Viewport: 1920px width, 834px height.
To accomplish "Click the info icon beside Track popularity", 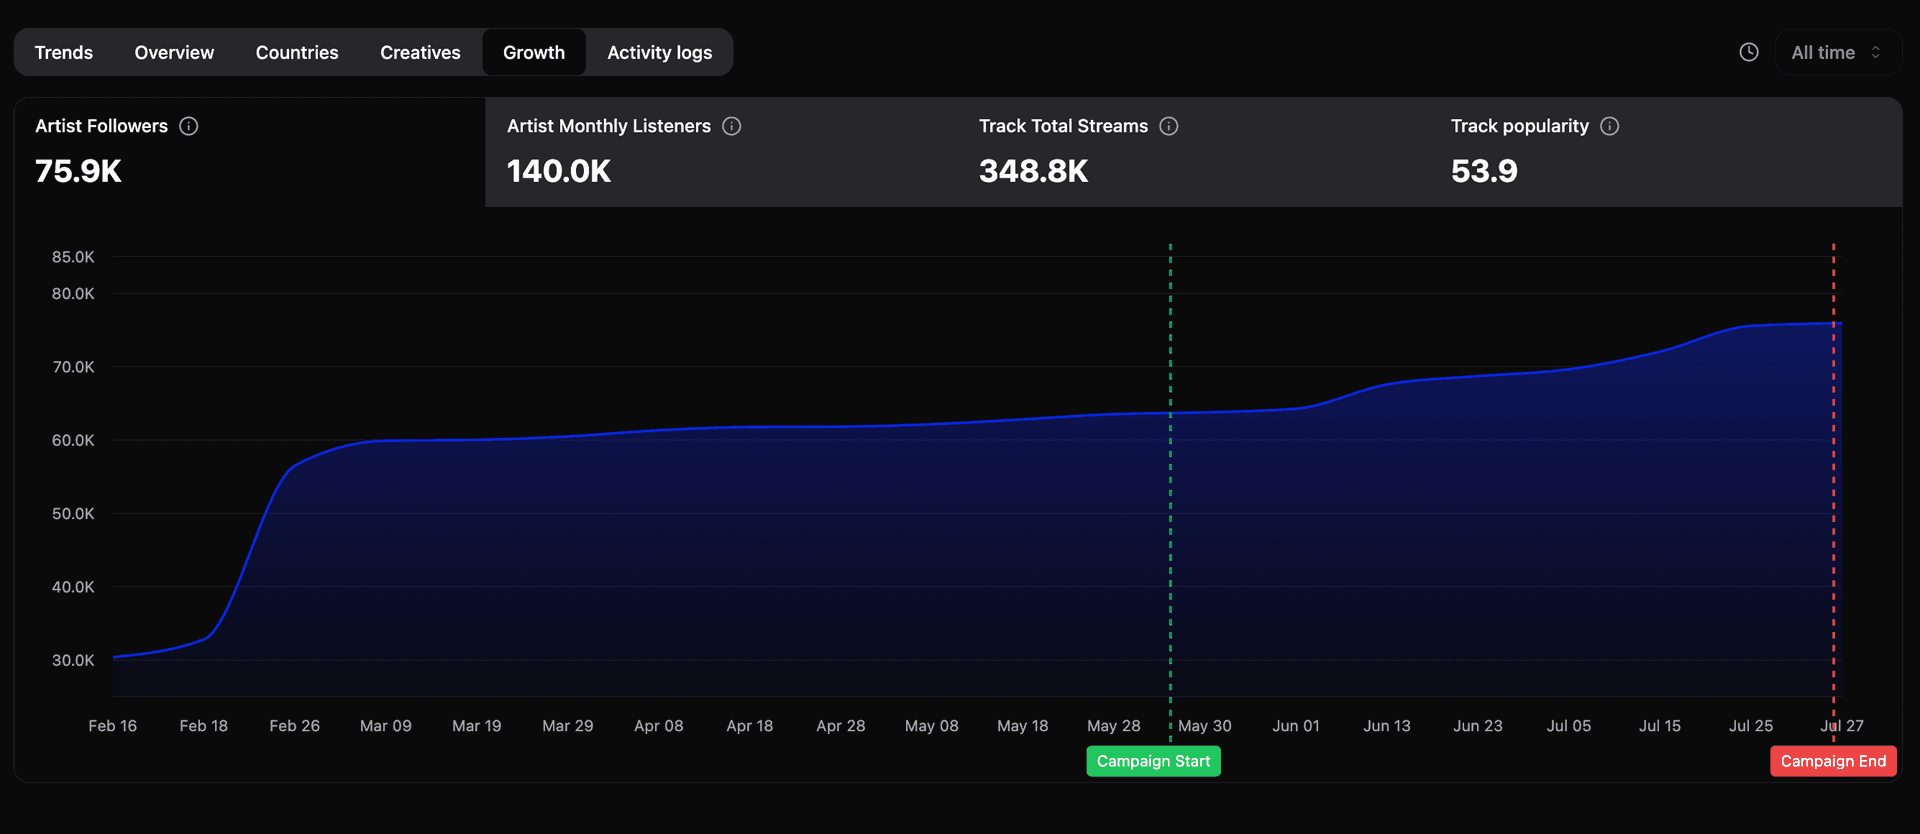I will [x=1610, y=126].
